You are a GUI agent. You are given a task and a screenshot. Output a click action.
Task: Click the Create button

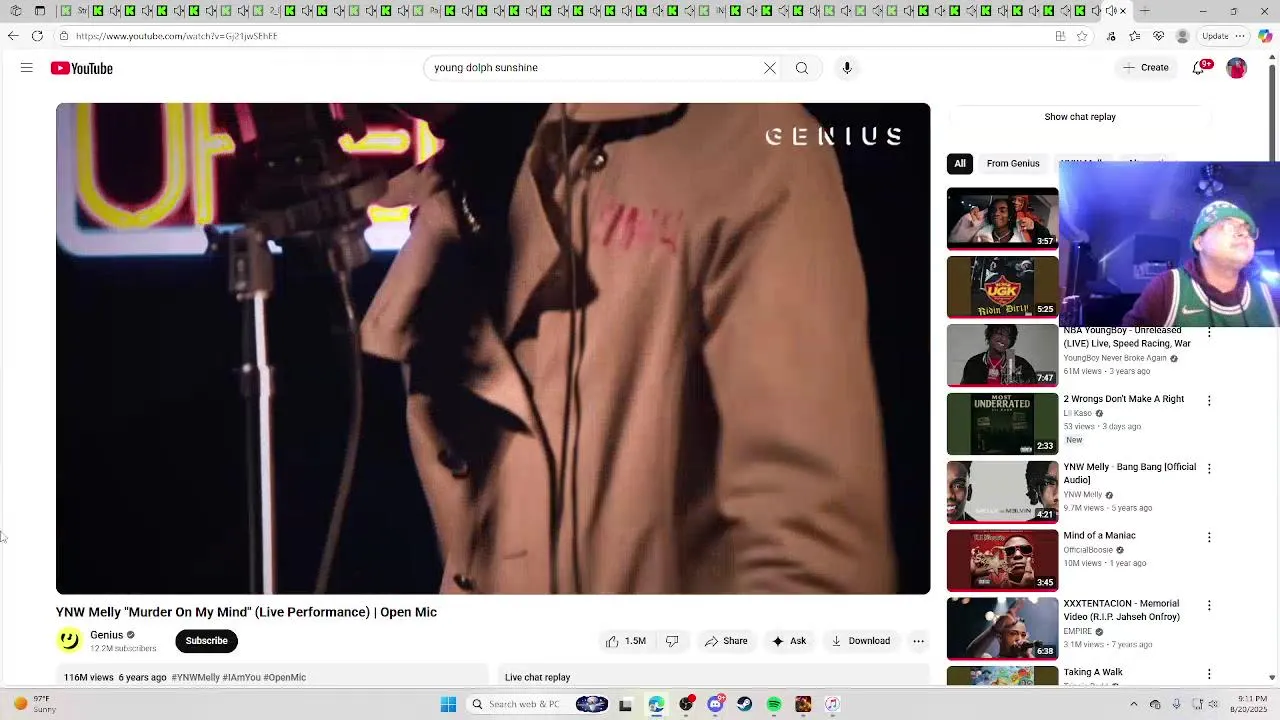click(1145, 68)
